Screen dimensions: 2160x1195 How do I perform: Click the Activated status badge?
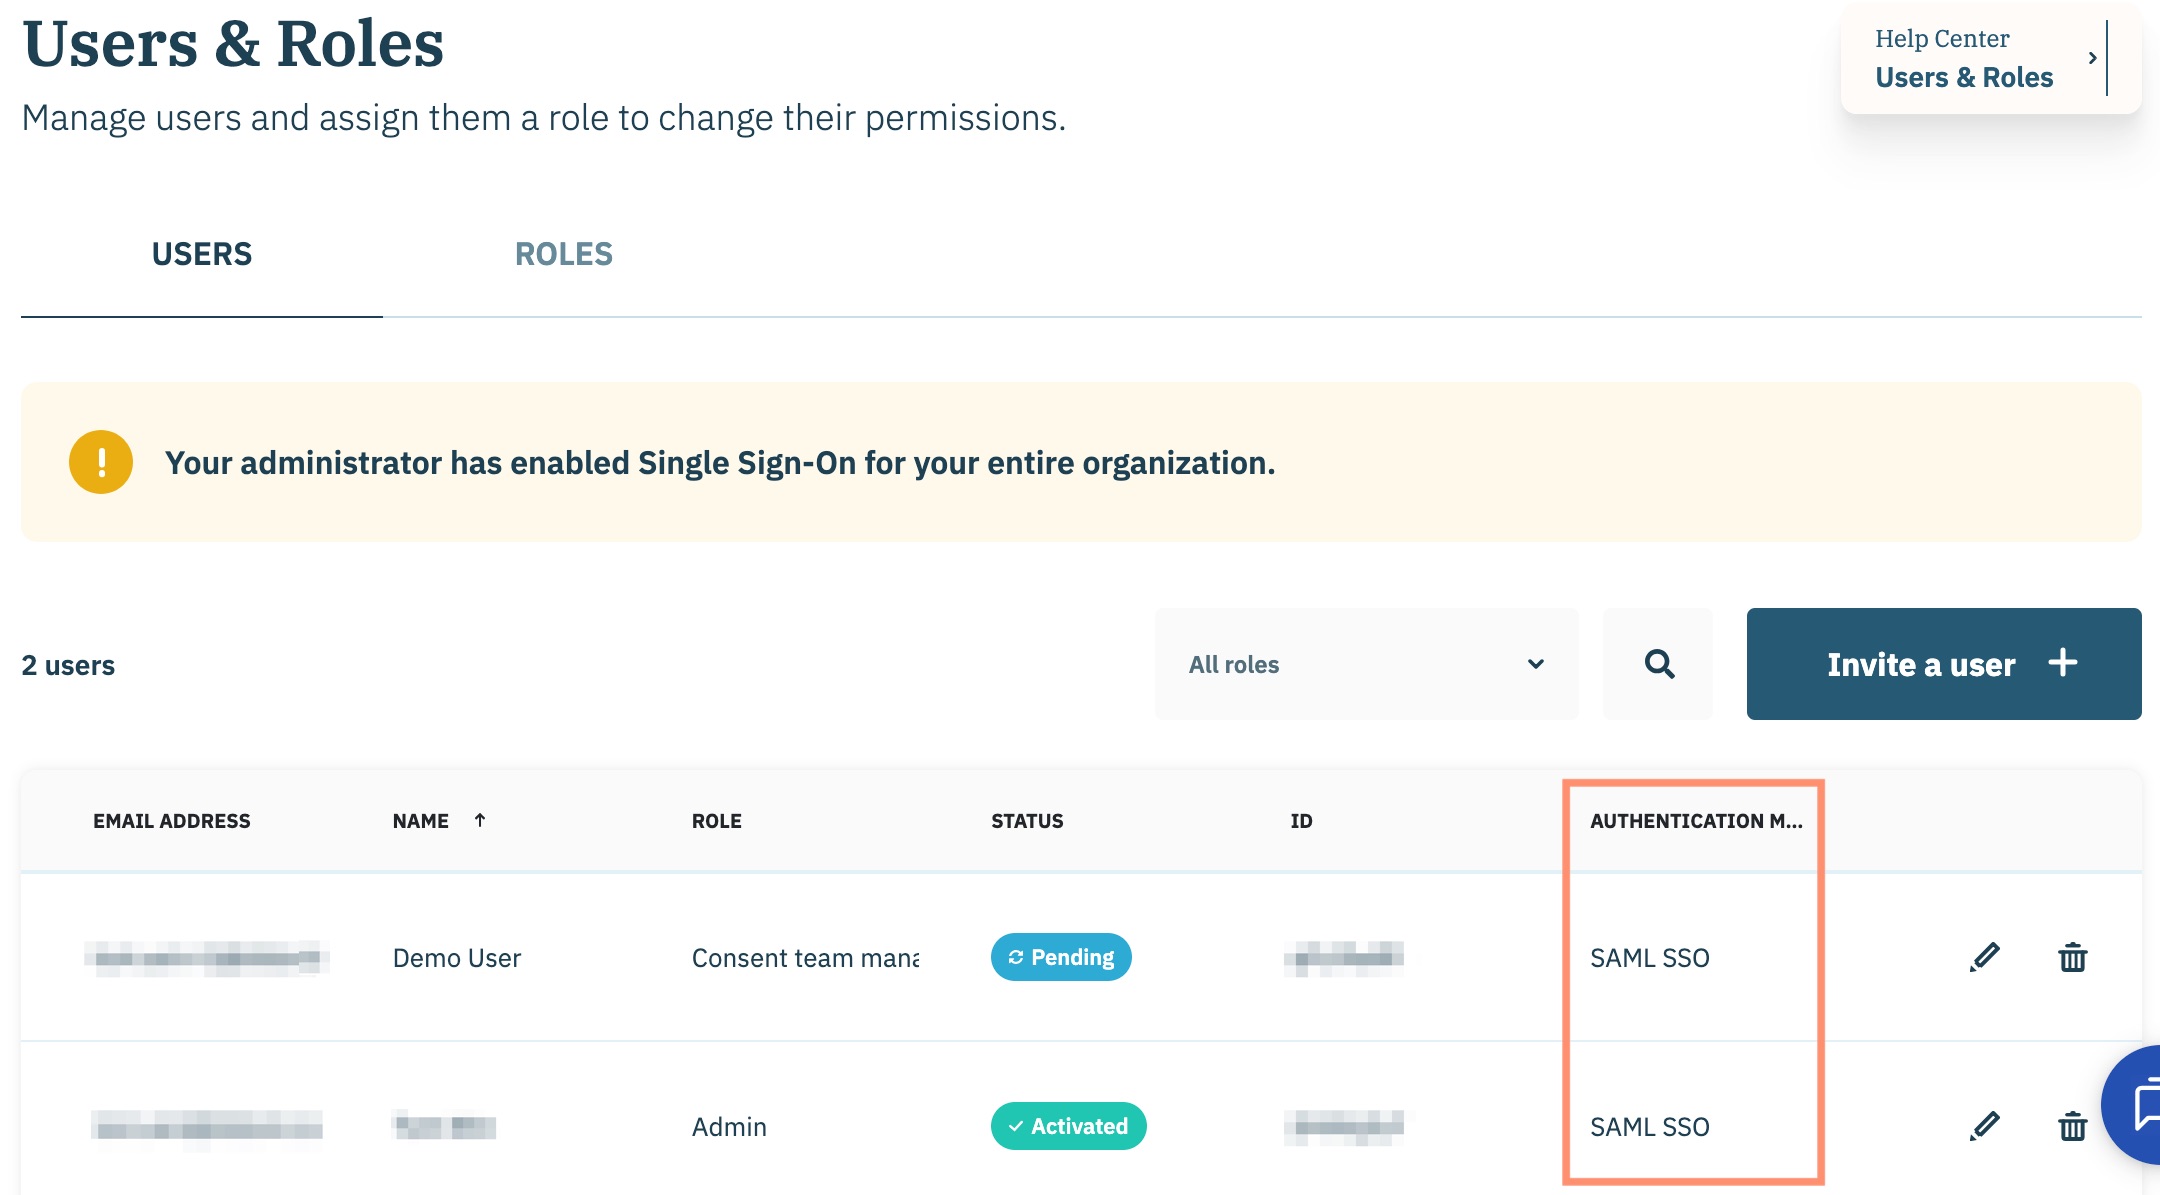coord(1068,1126)
